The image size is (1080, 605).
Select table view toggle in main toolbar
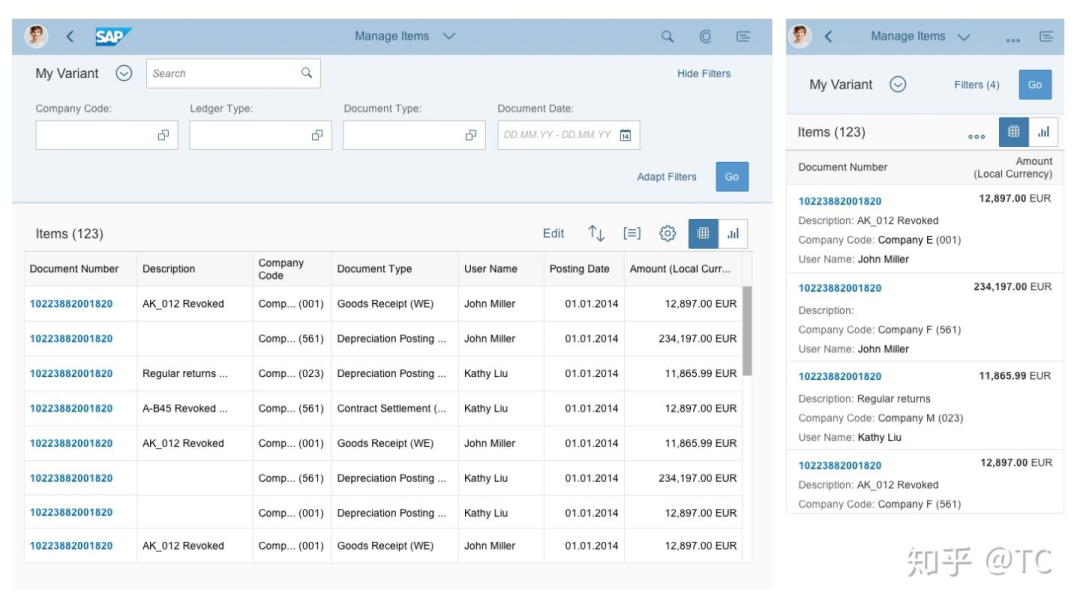click(703, 234)
